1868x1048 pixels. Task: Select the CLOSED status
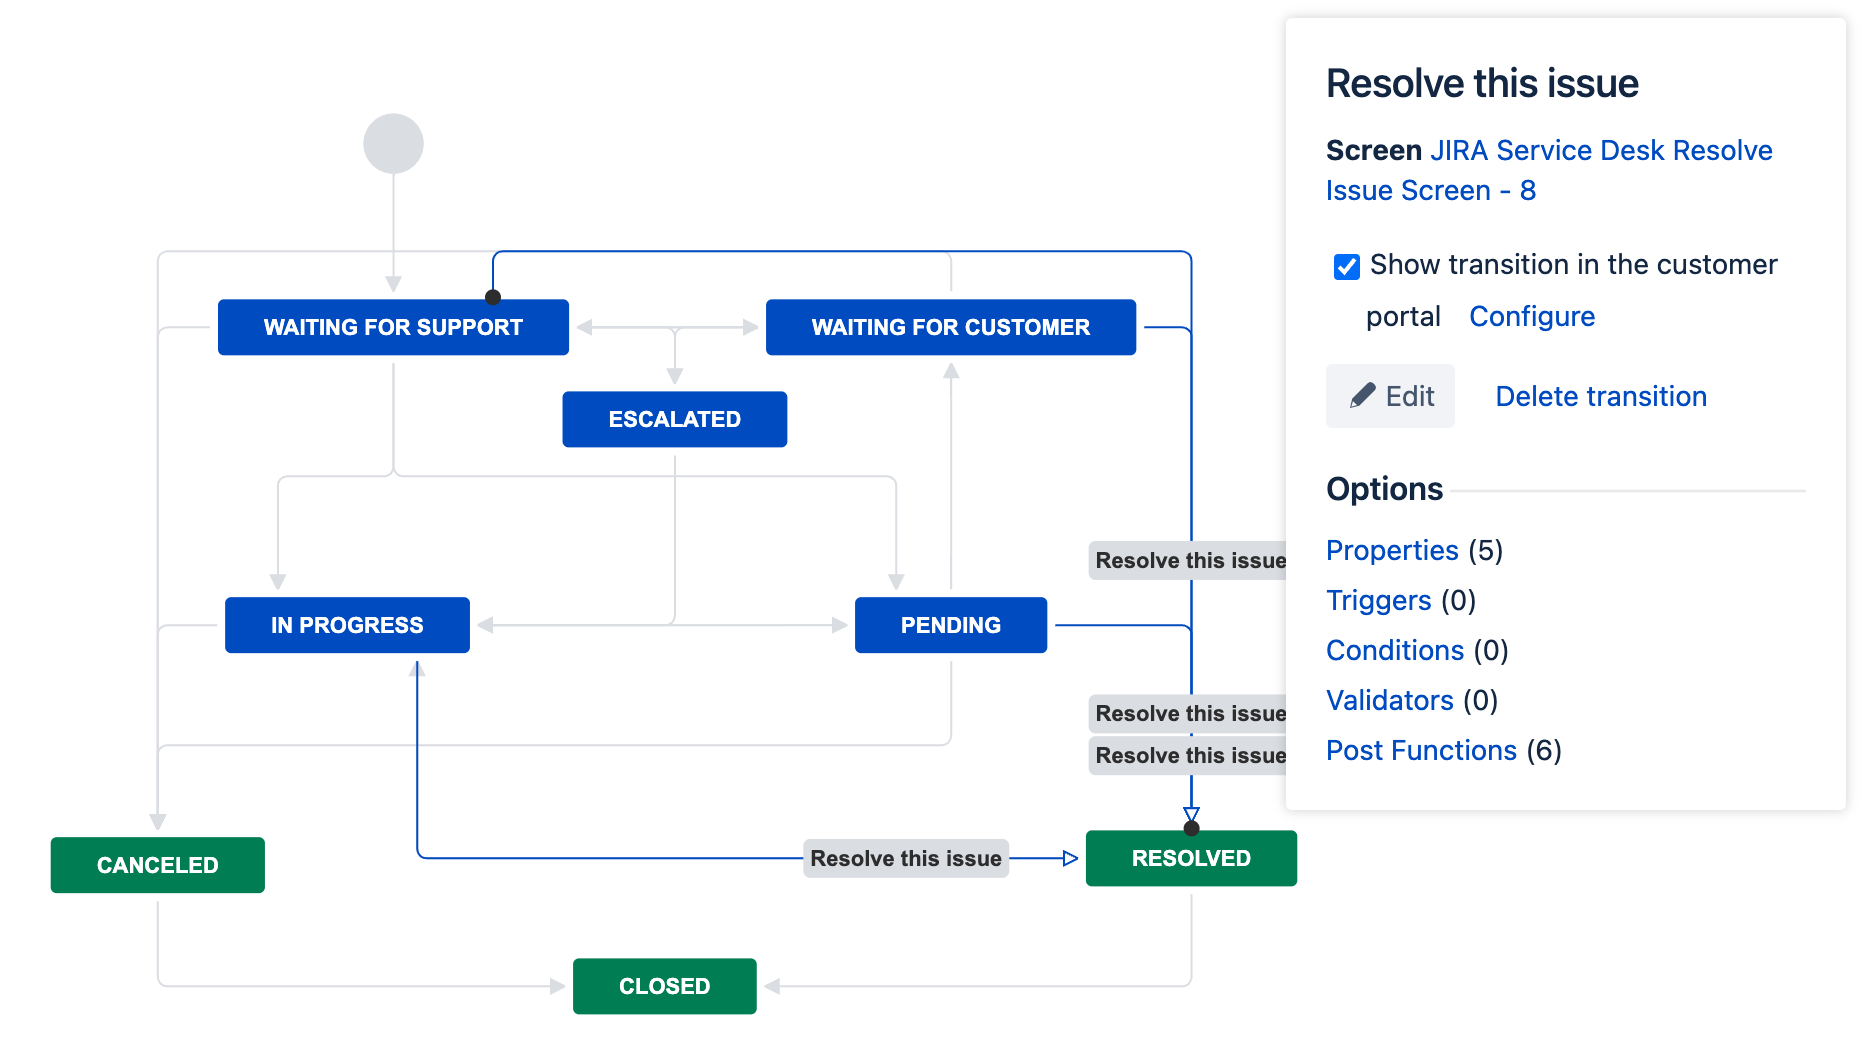[664, 986]
